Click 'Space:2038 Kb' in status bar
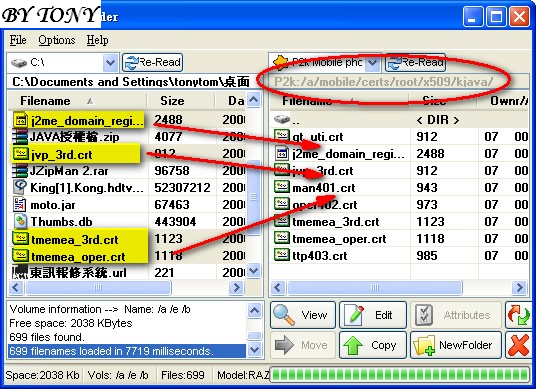The width and height of the screenshot is (536, 389). [42, 375]
